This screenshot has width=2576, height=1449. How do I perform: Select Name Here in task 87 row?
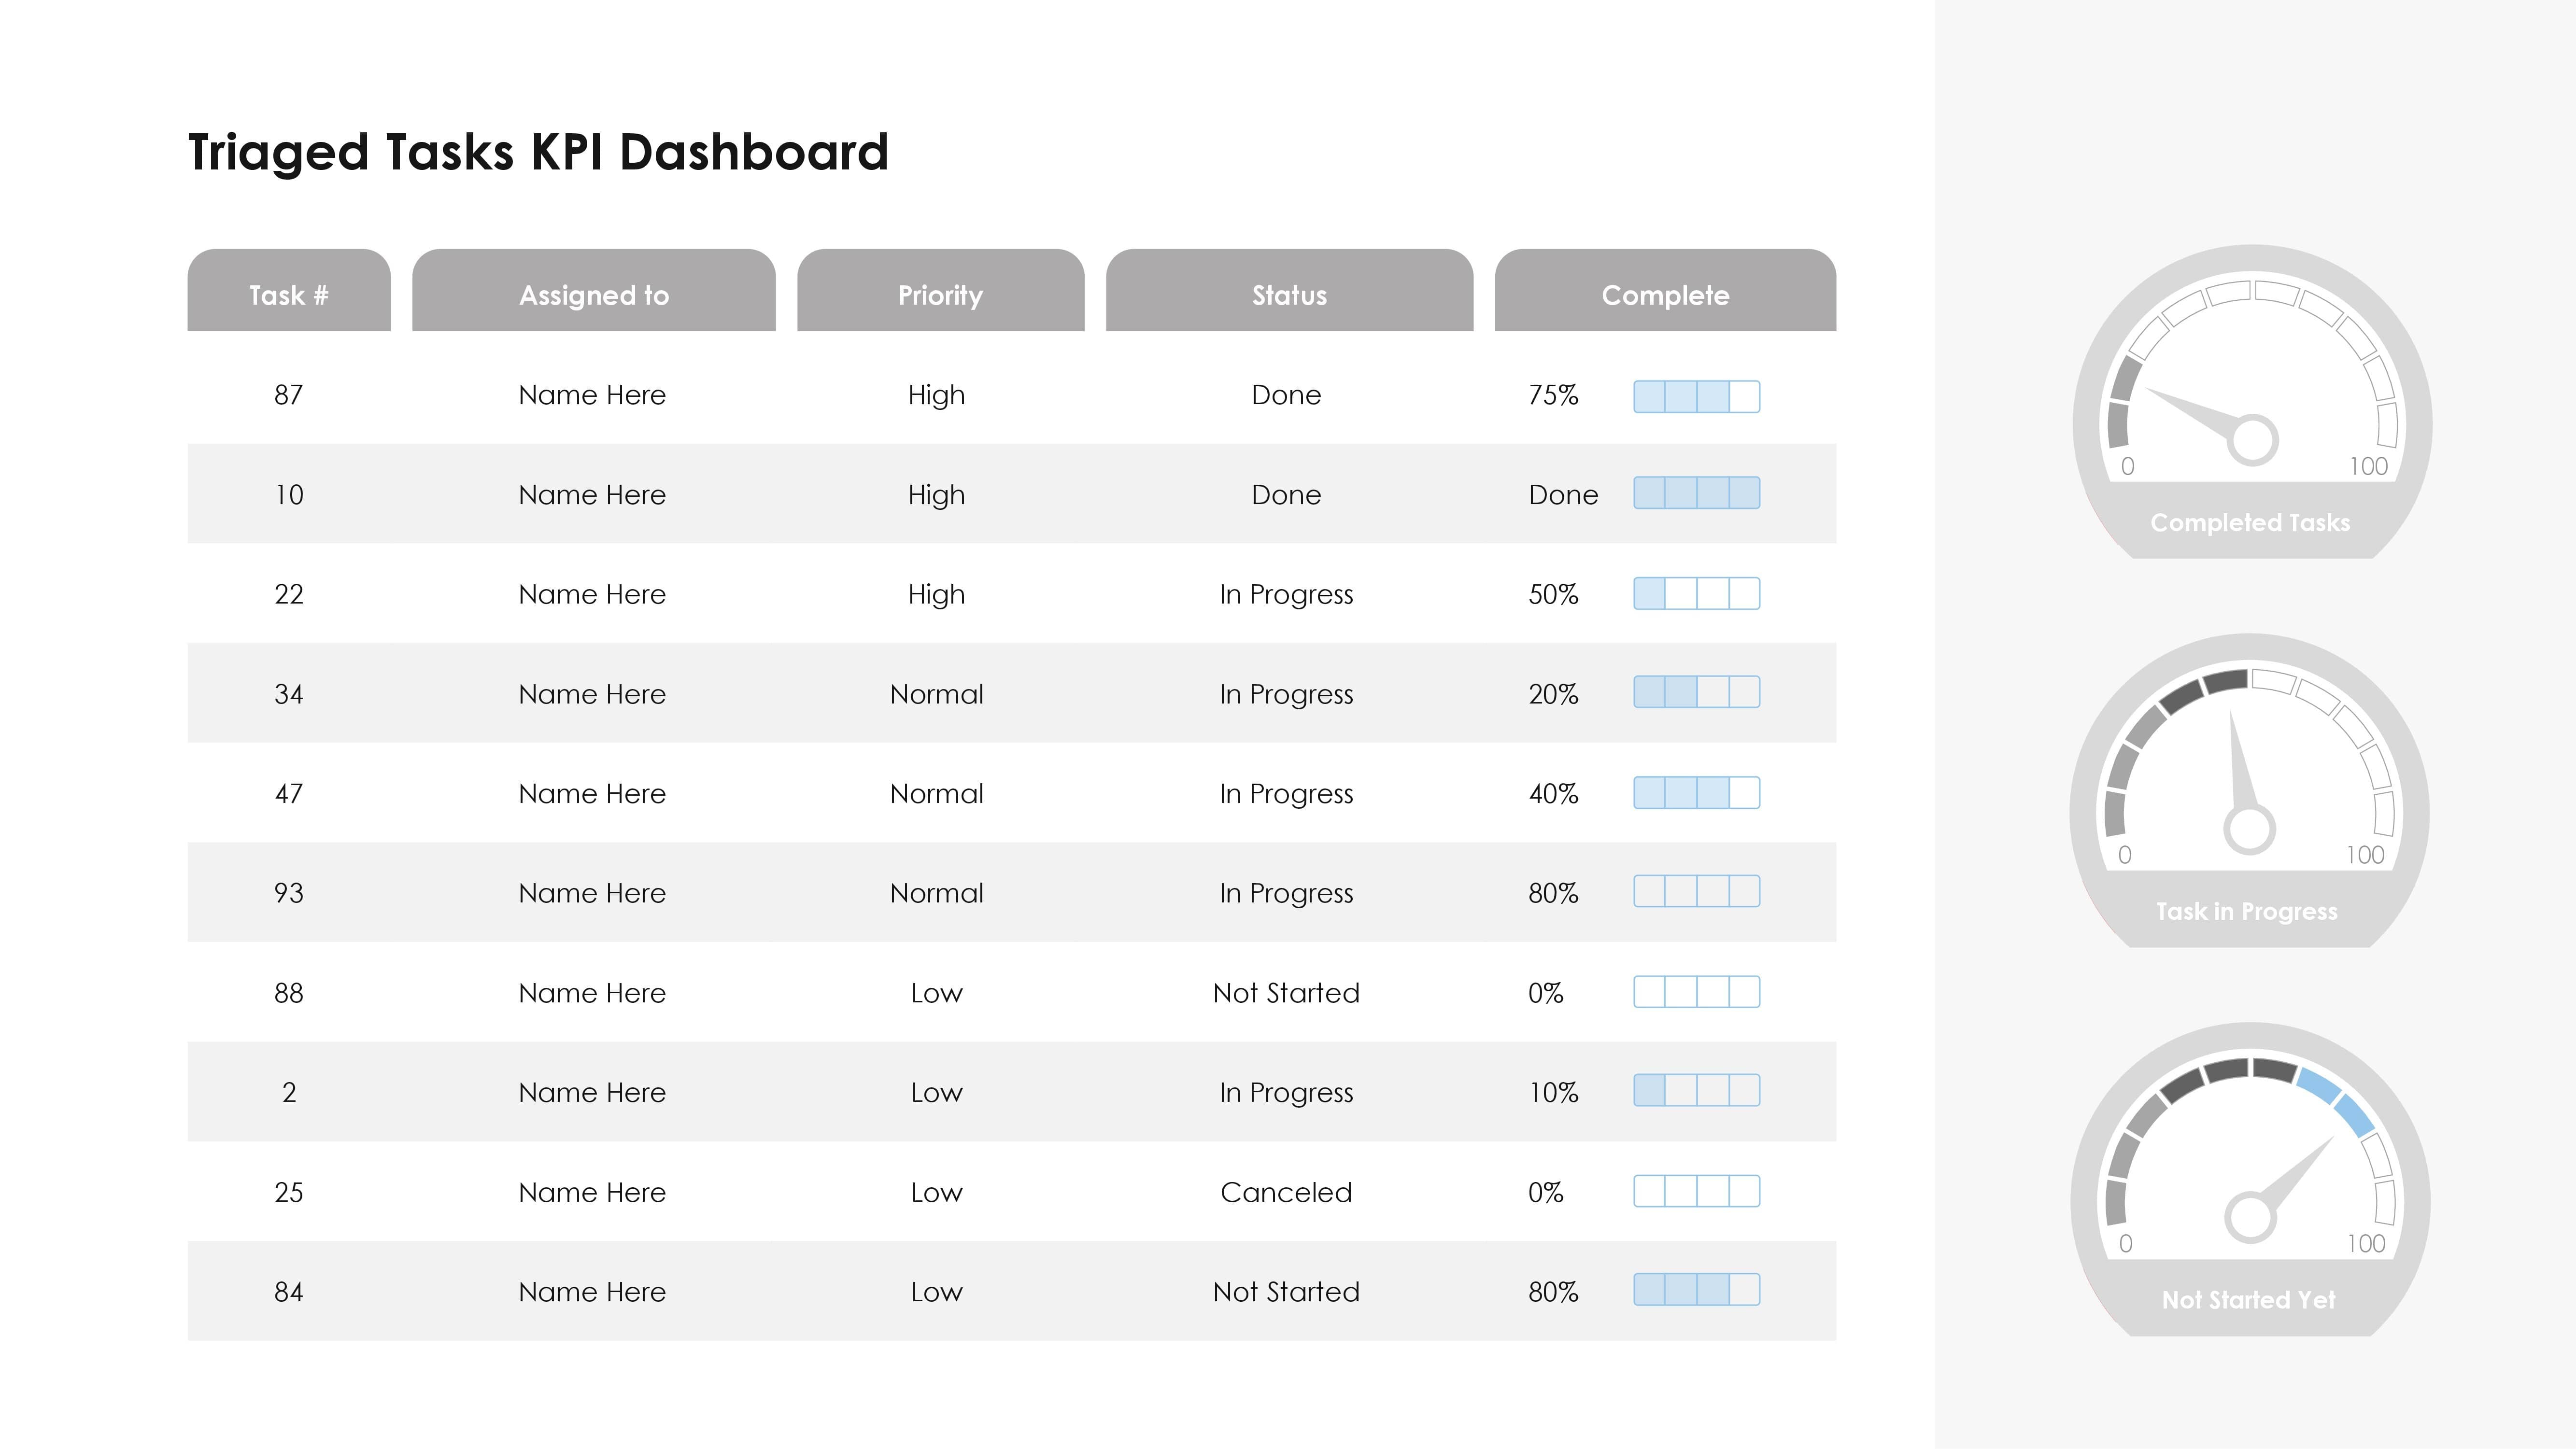[592, 395]
